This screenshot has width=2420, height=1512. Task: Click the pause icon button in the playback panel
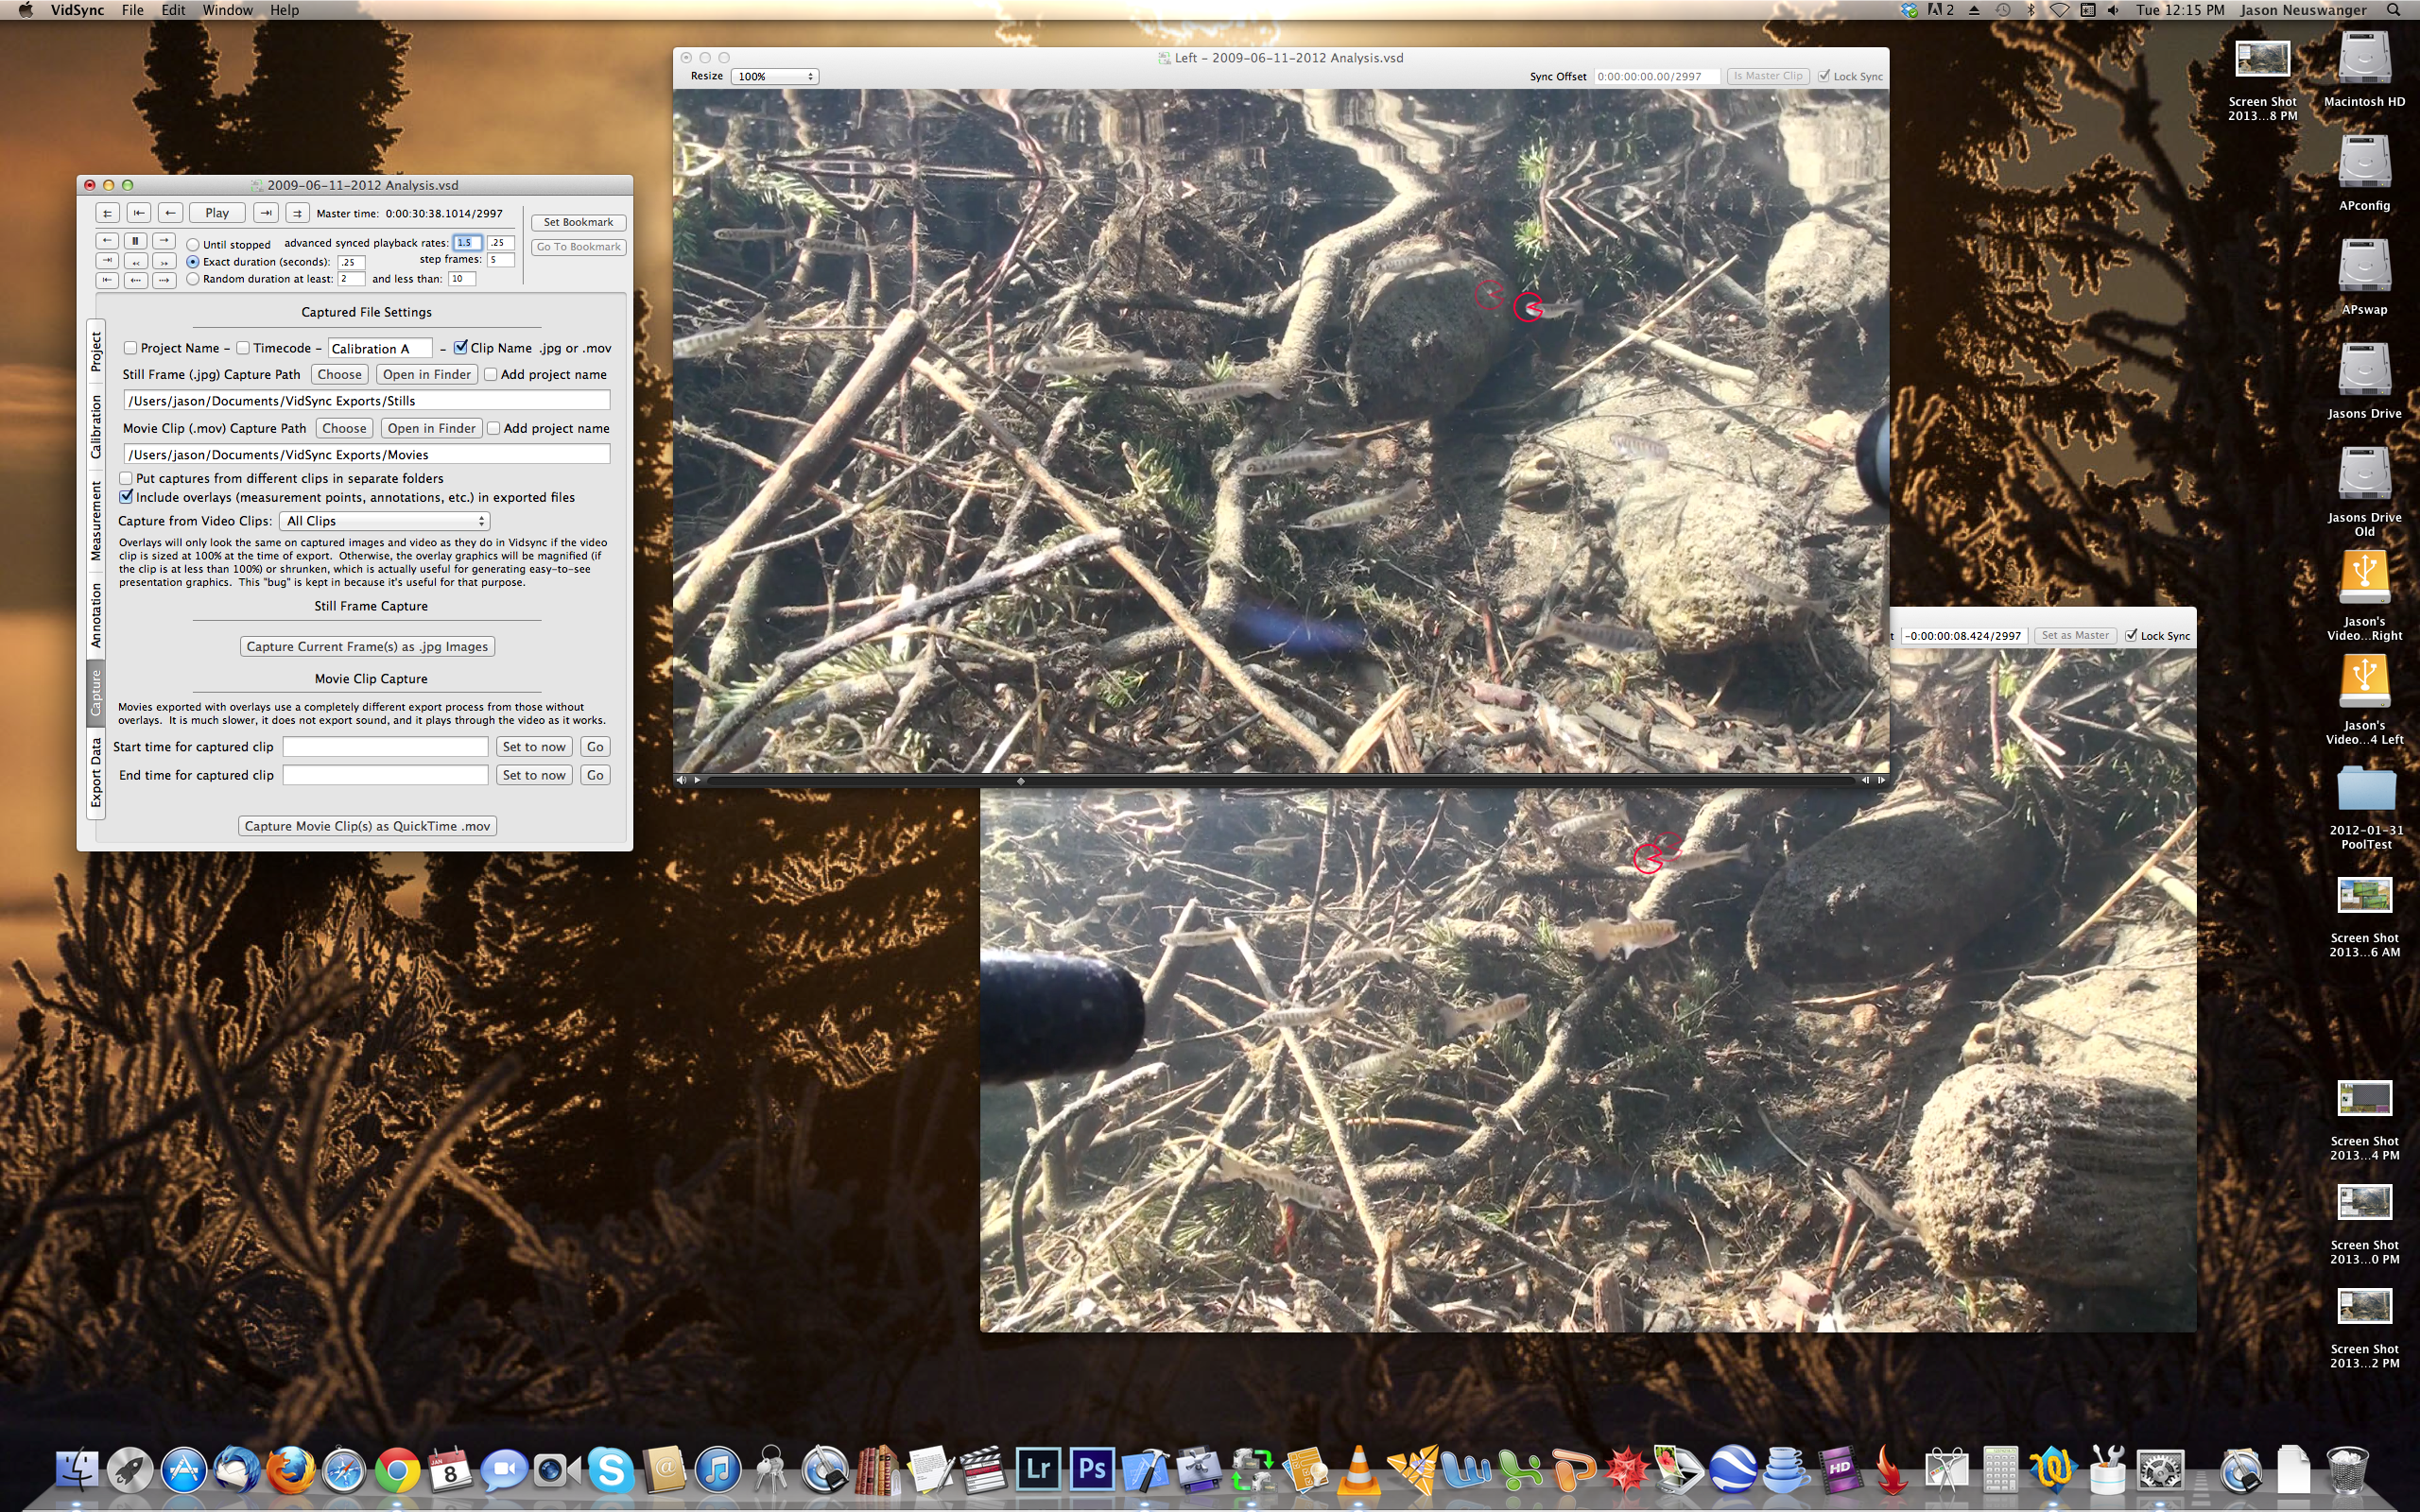(x=136, y=241)
